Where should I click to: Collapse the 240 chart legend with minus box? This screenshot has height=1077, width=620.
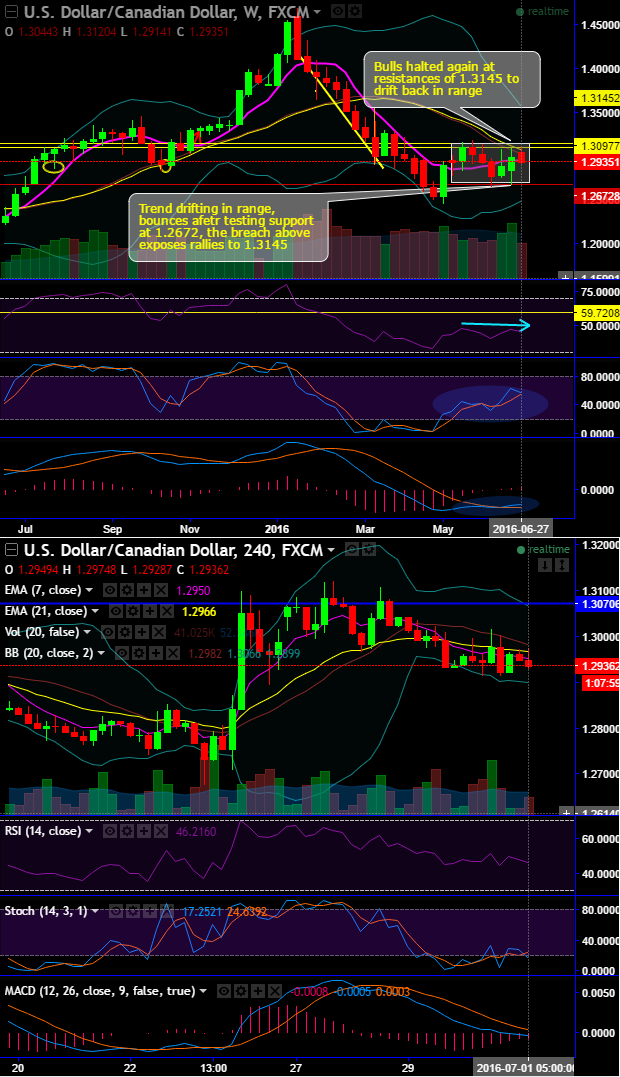click(x=12, y=549)
